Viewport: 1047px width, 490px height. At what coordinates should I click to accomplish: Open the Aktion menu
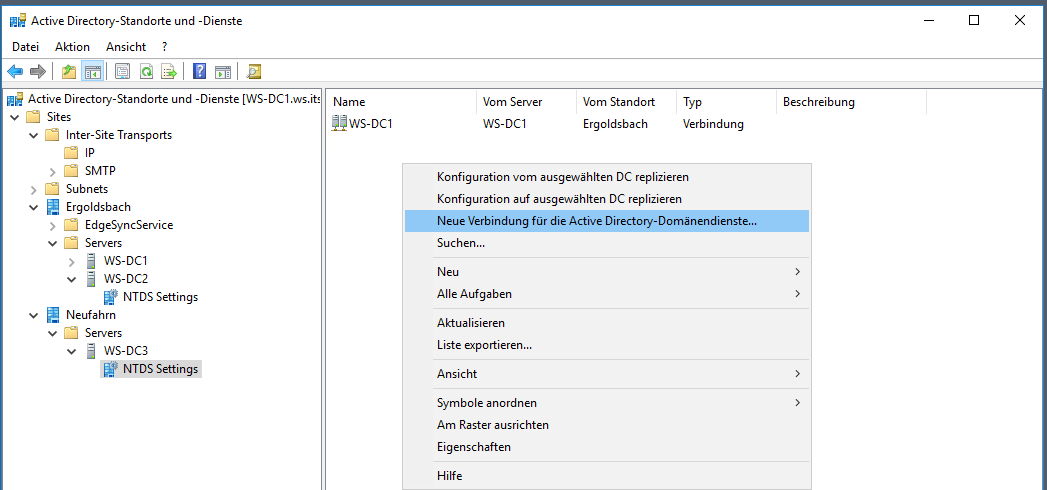coord(72,47)
